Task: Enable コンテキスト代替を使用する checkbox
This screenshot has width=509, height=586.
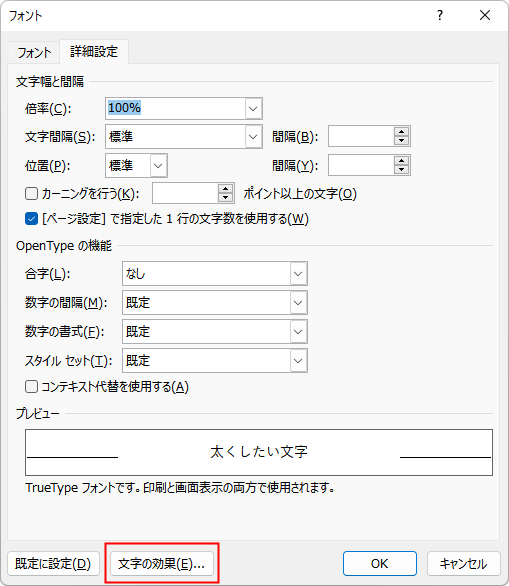Action: pyautogui.click(x=31, y=386)
